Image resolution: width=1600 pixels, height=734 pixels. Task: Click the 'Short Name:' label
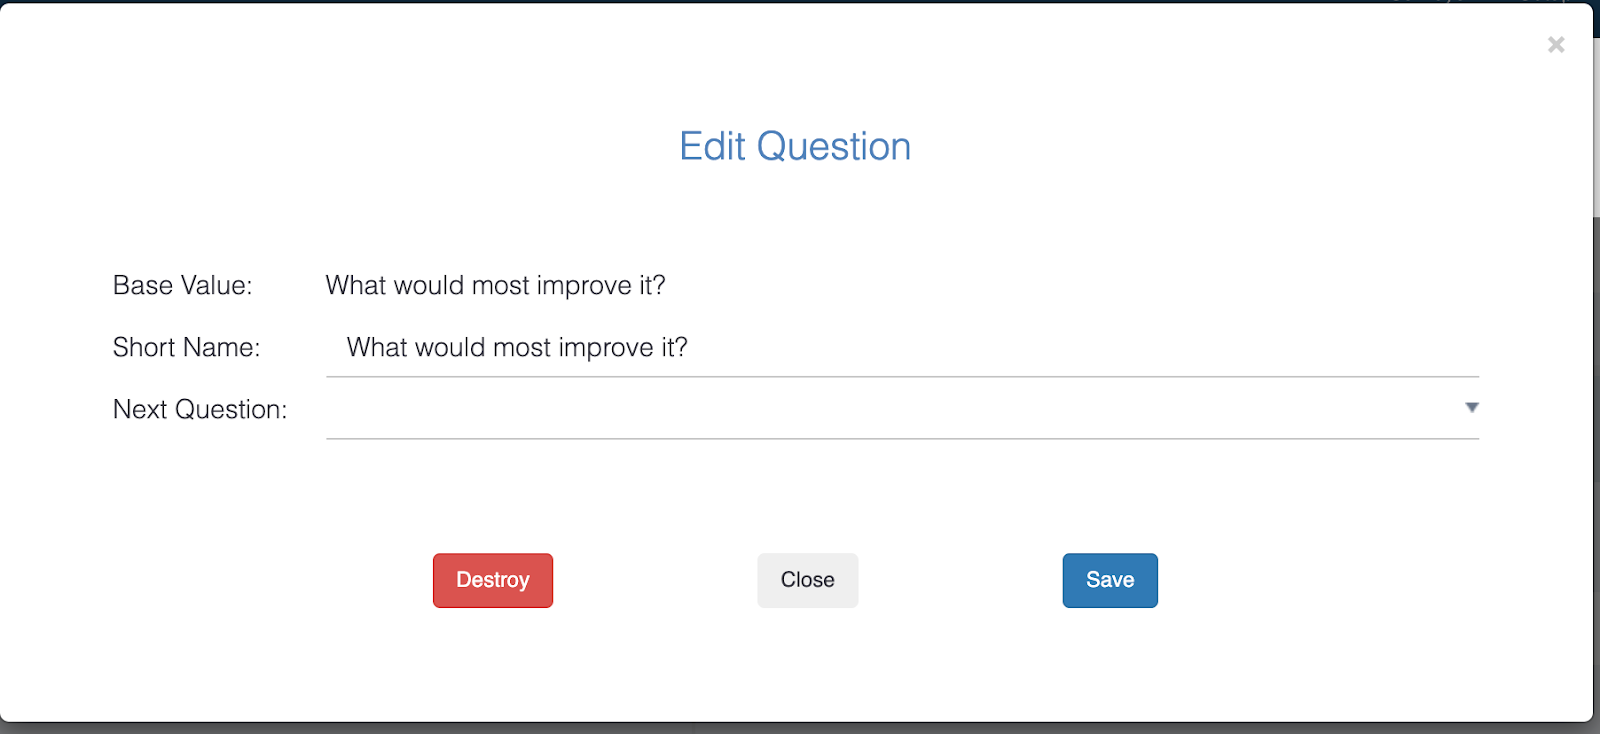pos(186,348)
